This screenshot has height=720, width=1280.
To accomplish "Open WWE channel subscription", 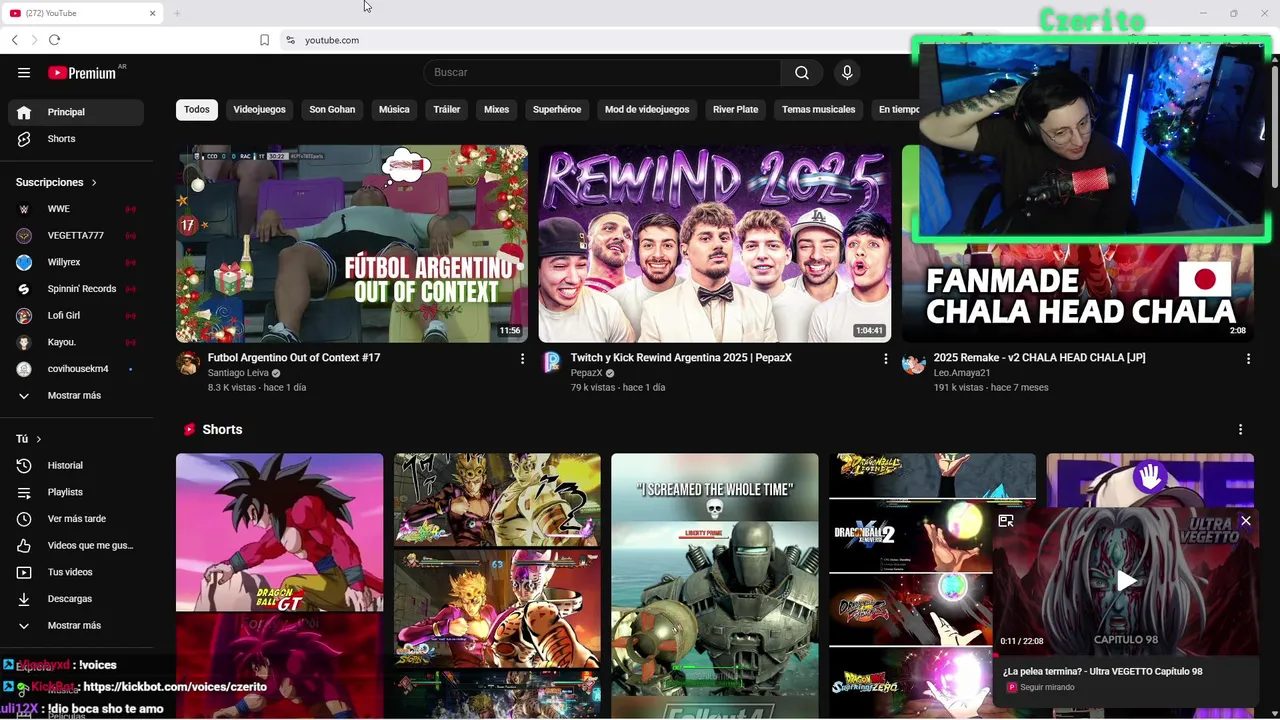I will [76, 209].
